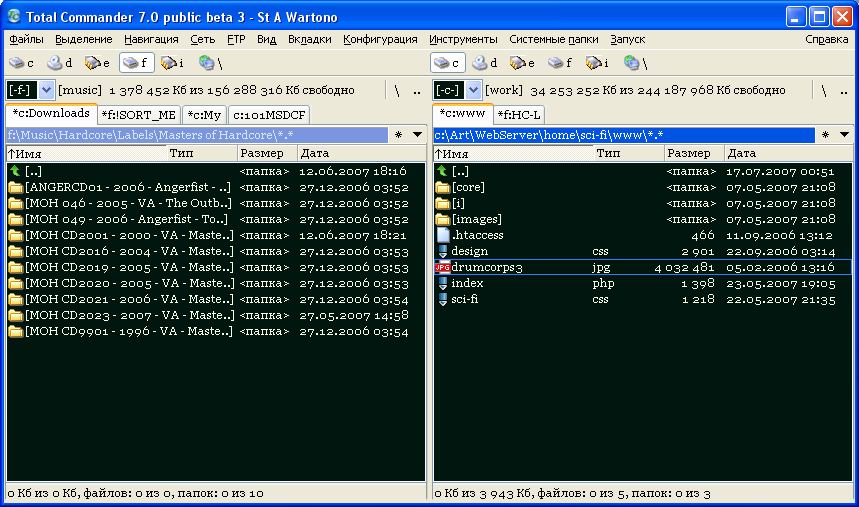Open the [-f-] drive dropdown in left panel
Viewport: 859px width, 507px height.
click(x=46, y=90)
